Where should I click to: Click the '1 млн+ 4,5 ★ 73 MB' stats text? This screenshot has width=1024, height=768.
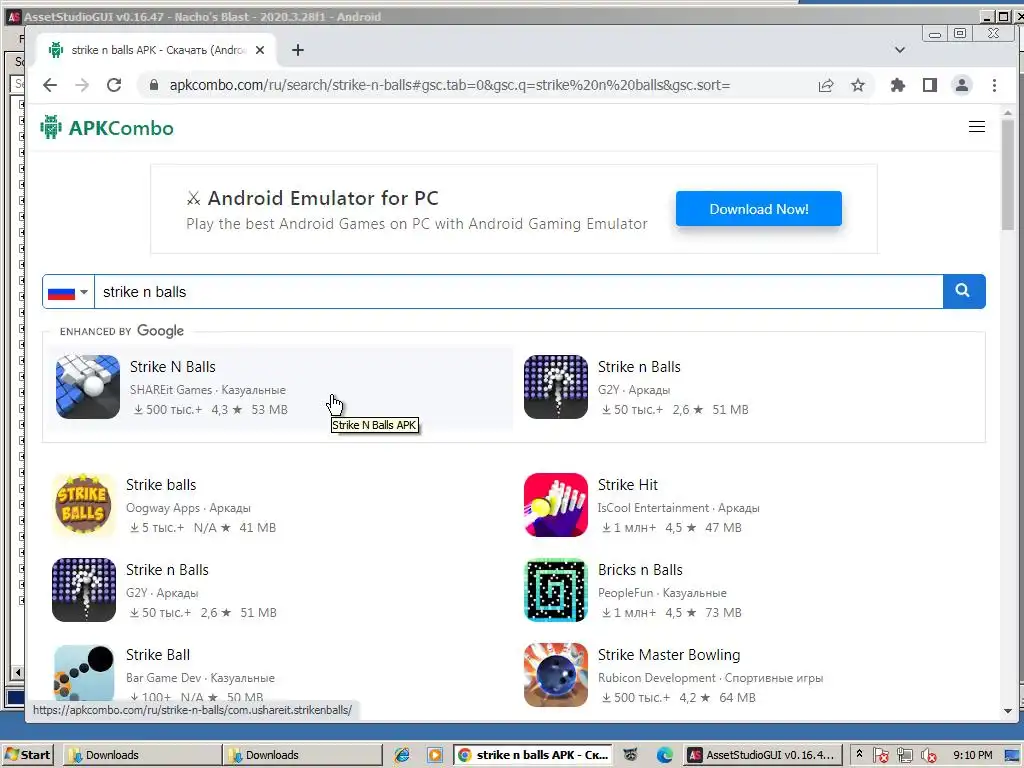[672, 613]
